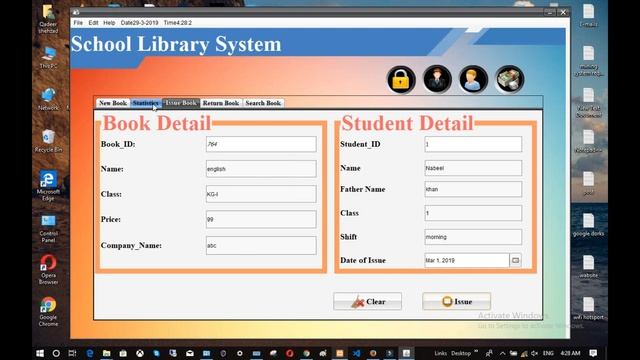Select the Opera Browser desktop shortcut

tap(48, 270)
